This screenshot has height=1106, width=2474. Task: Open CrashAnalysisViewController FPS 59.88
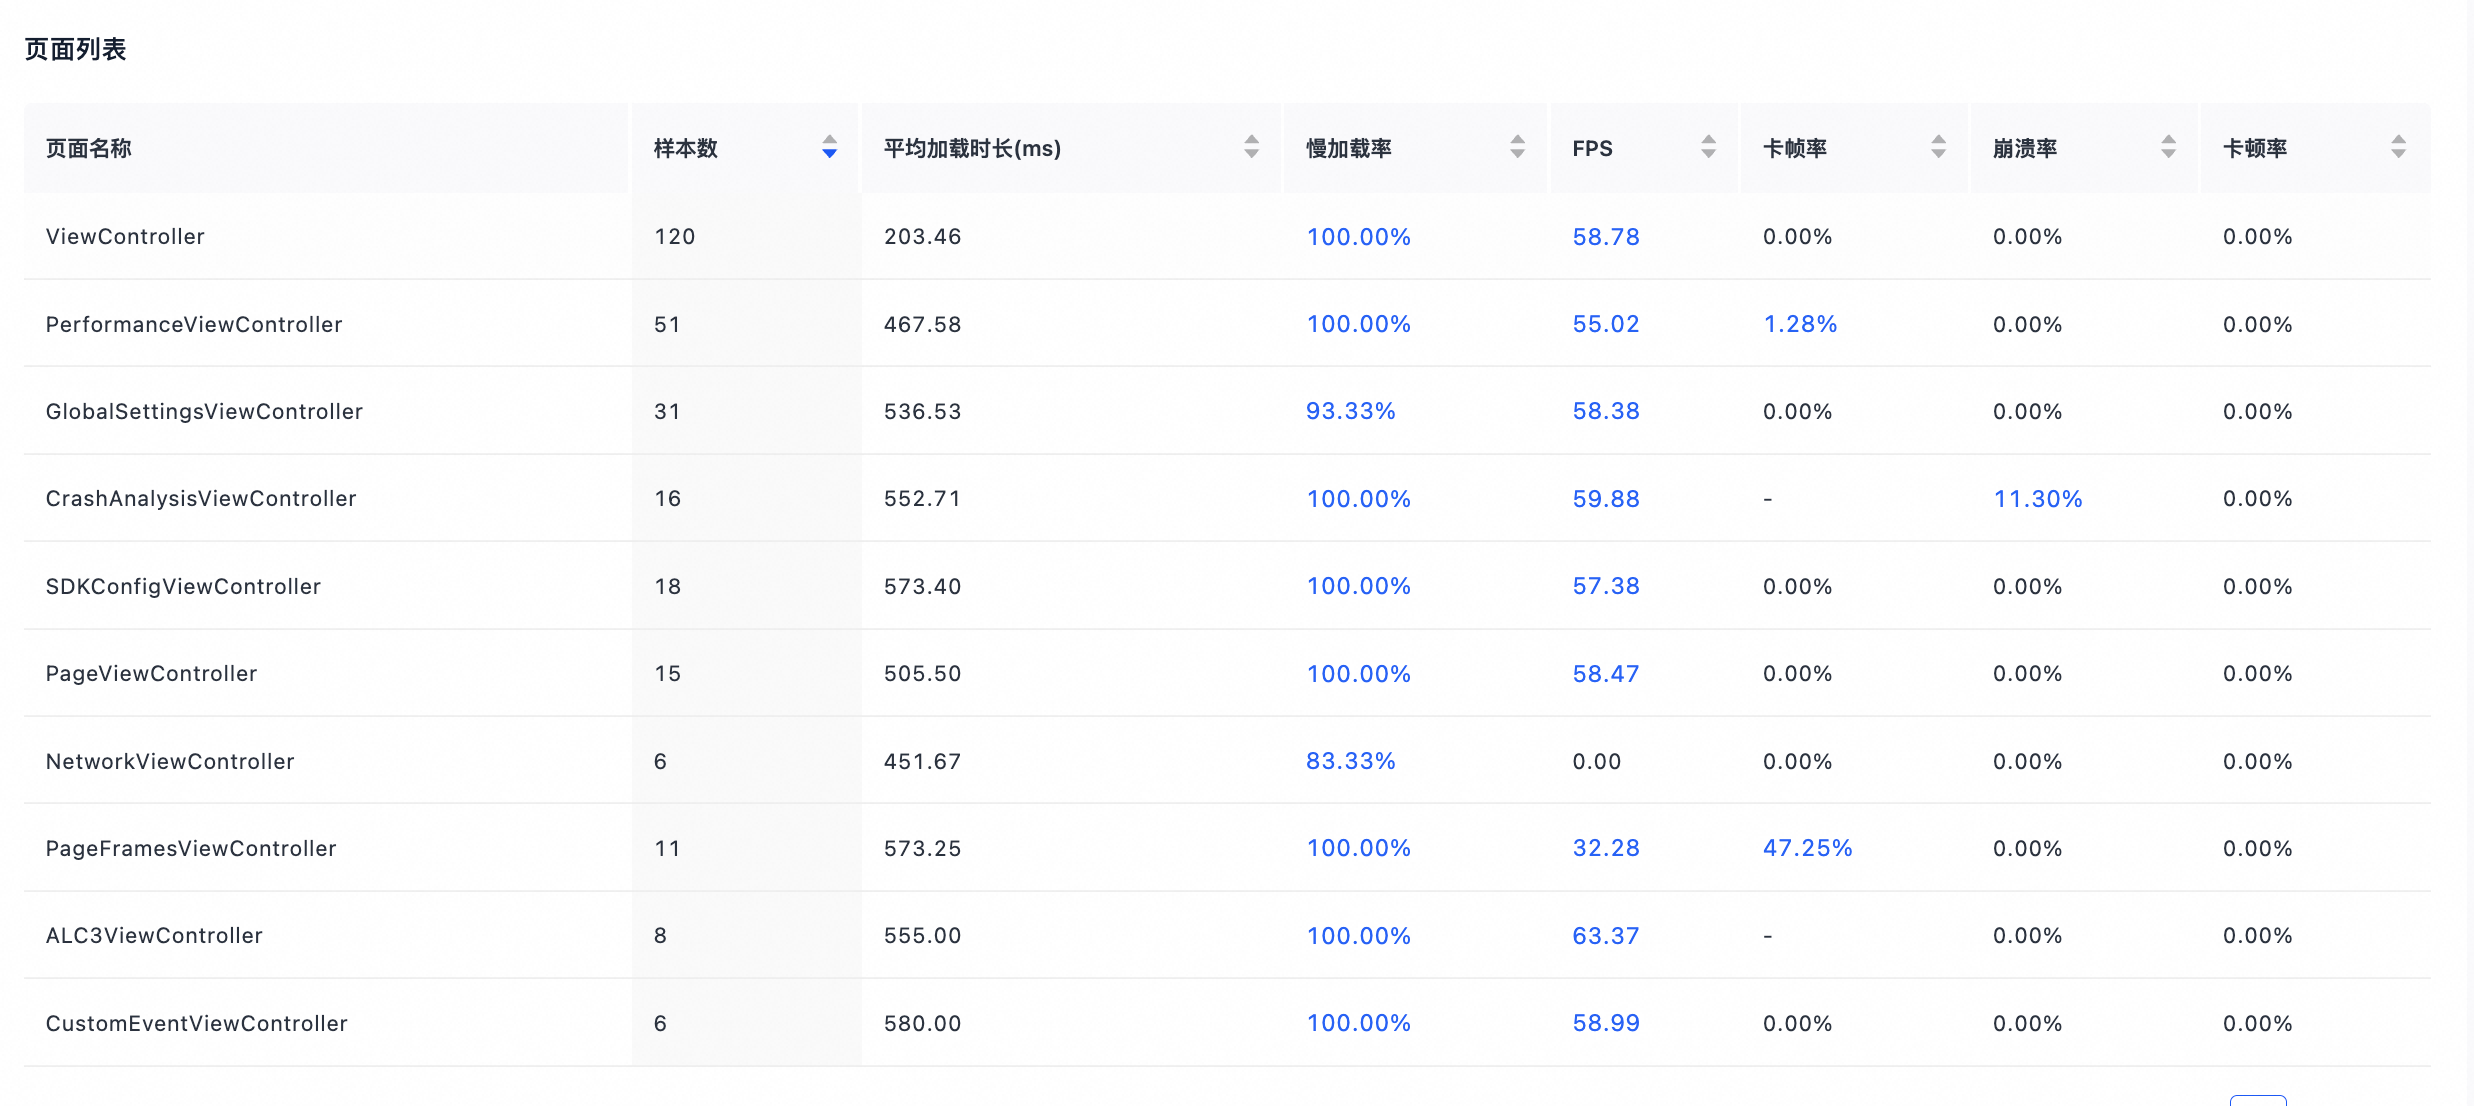pyautogui.click(x=1606, y=499)
